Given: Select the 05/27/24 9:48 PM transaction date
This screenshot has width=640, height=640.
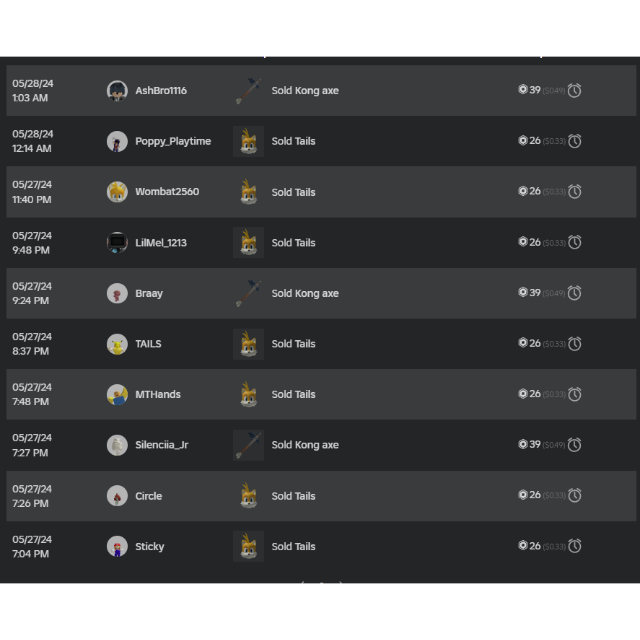Looking at the screenshot, I should coord(32,243).
